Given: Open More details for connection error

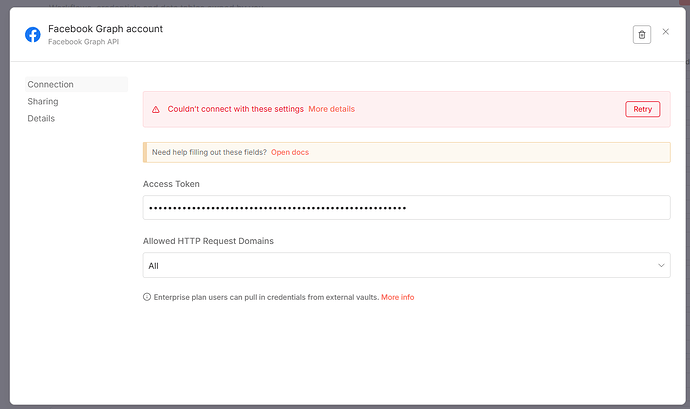Looking at the screenshot, I should coord(331,109).
